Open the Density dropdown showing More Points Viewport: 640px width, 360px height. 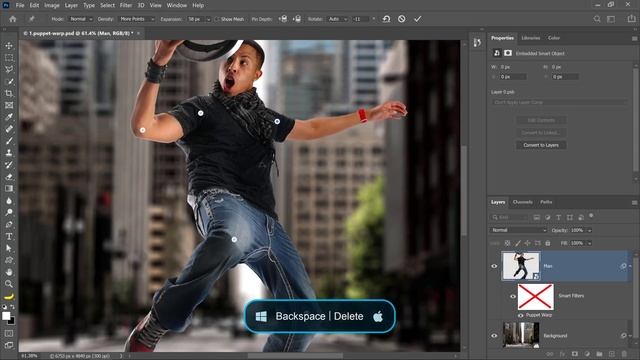point(137,19)
